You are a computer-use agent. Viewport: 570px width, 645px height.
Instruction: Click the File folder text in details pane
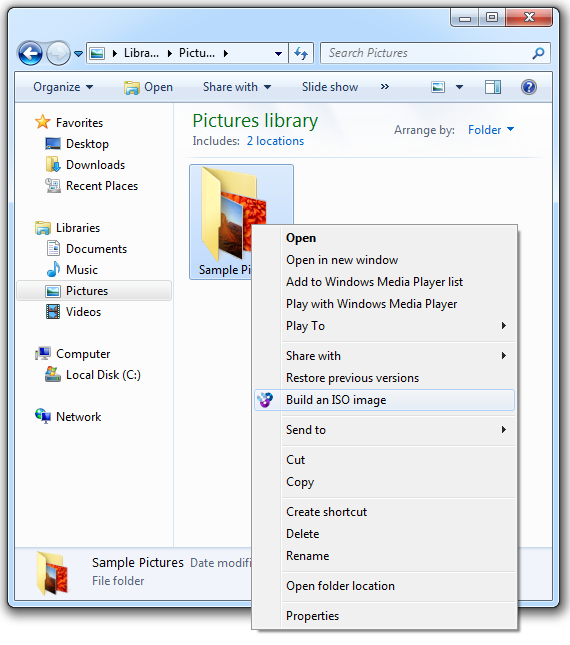click(118, 581)
